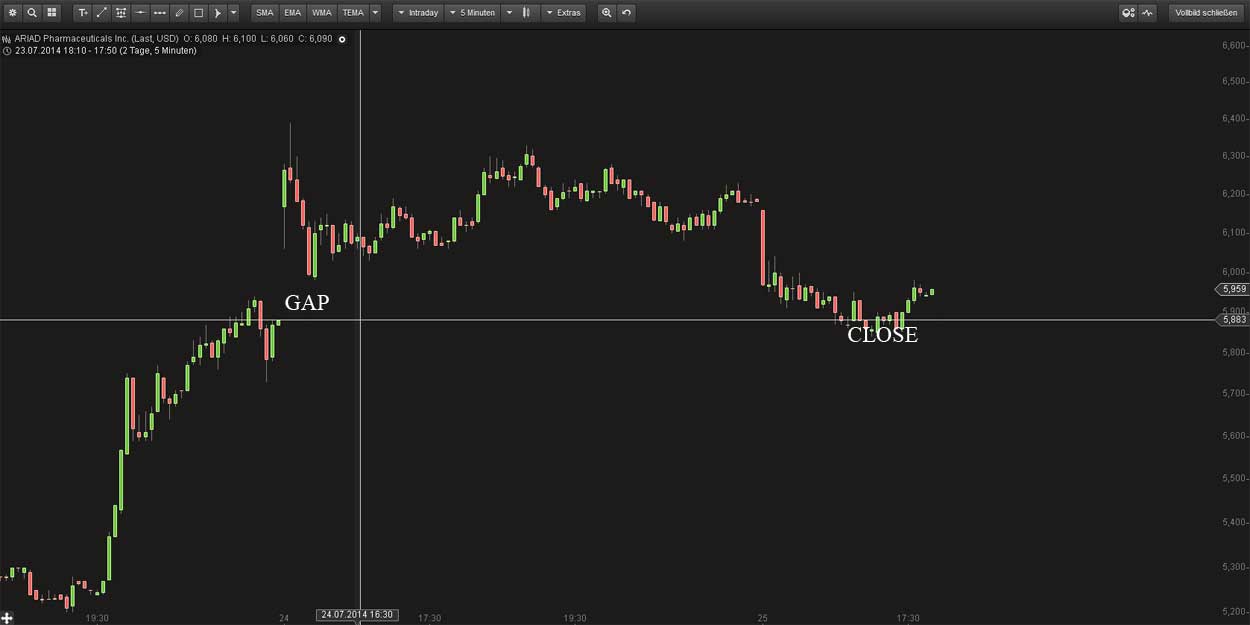Select the 5,959 price marker on axis
The image size is (1250, 625).
click(1232, 288)
